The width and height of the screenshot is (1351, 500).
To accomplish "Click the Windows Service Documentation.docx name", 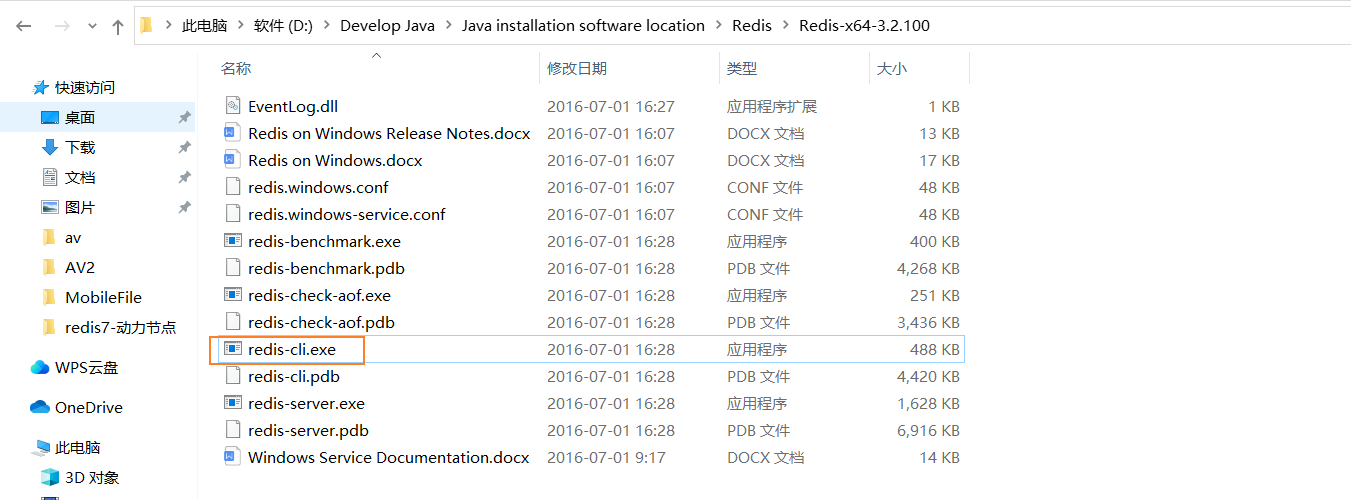I will click(389, 457).
